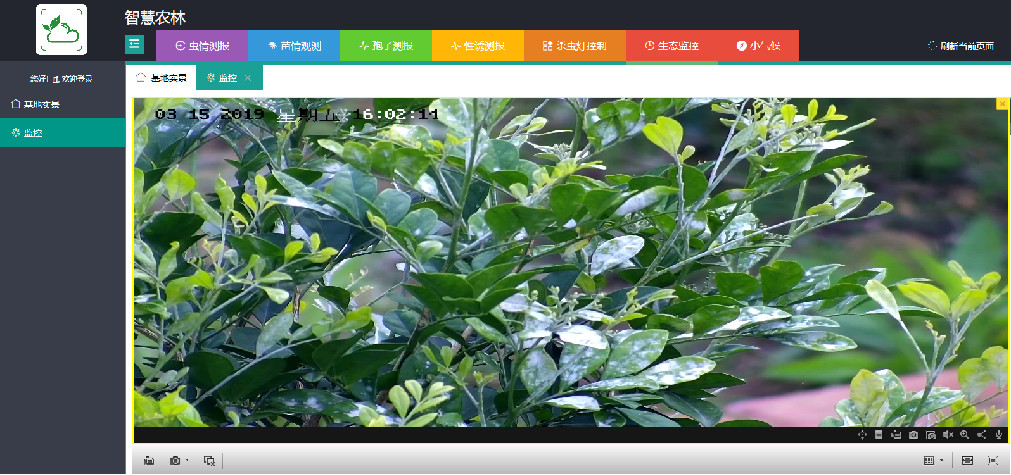Click the share icon in the video bar

coord(981,435)
